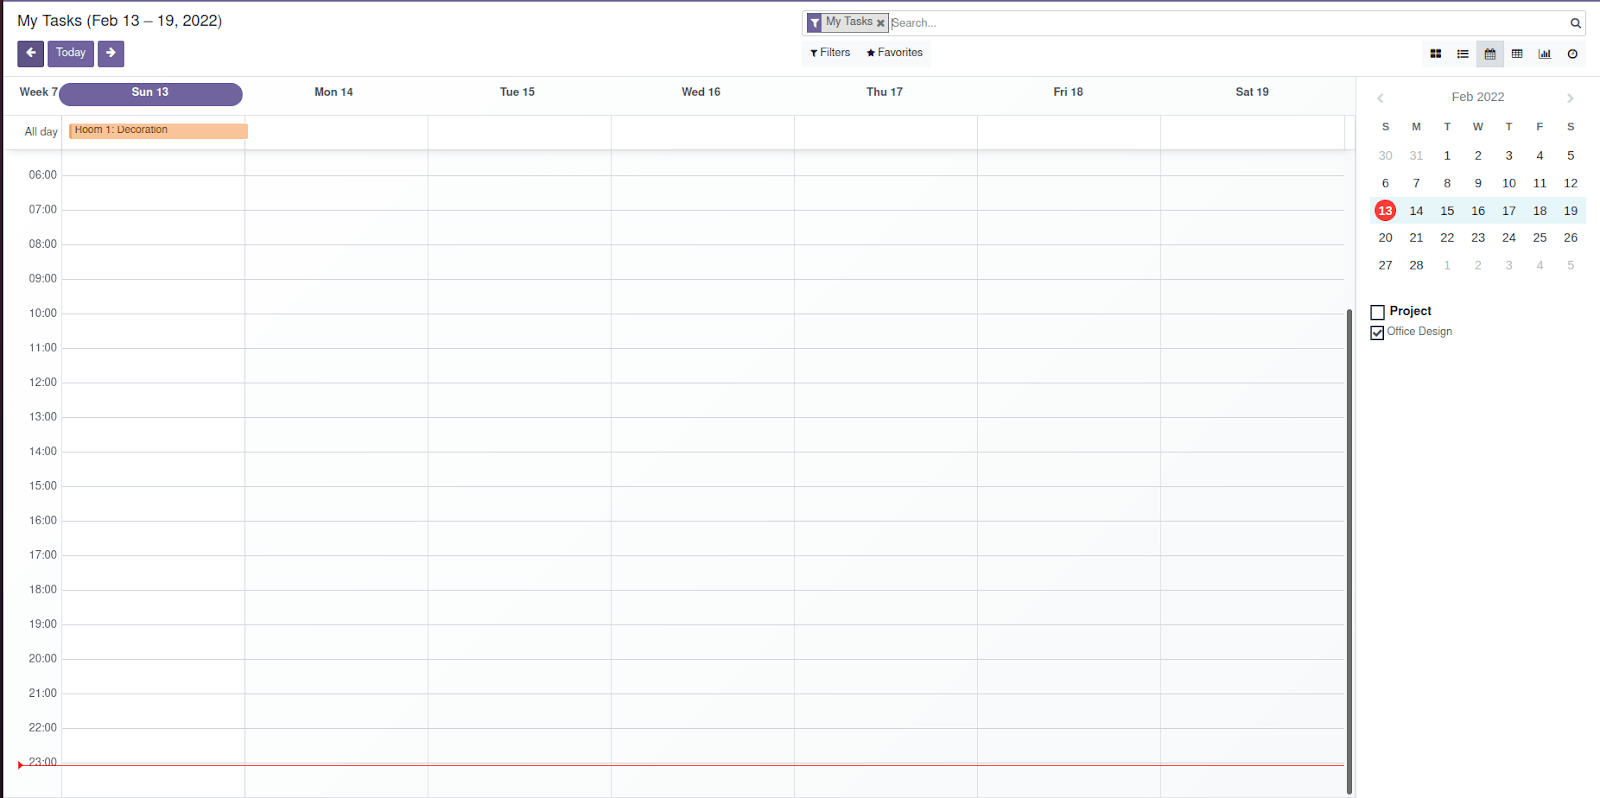Select February 23 in mini calendar
Screen dimensions: 1600x798
coord(1478,238)
